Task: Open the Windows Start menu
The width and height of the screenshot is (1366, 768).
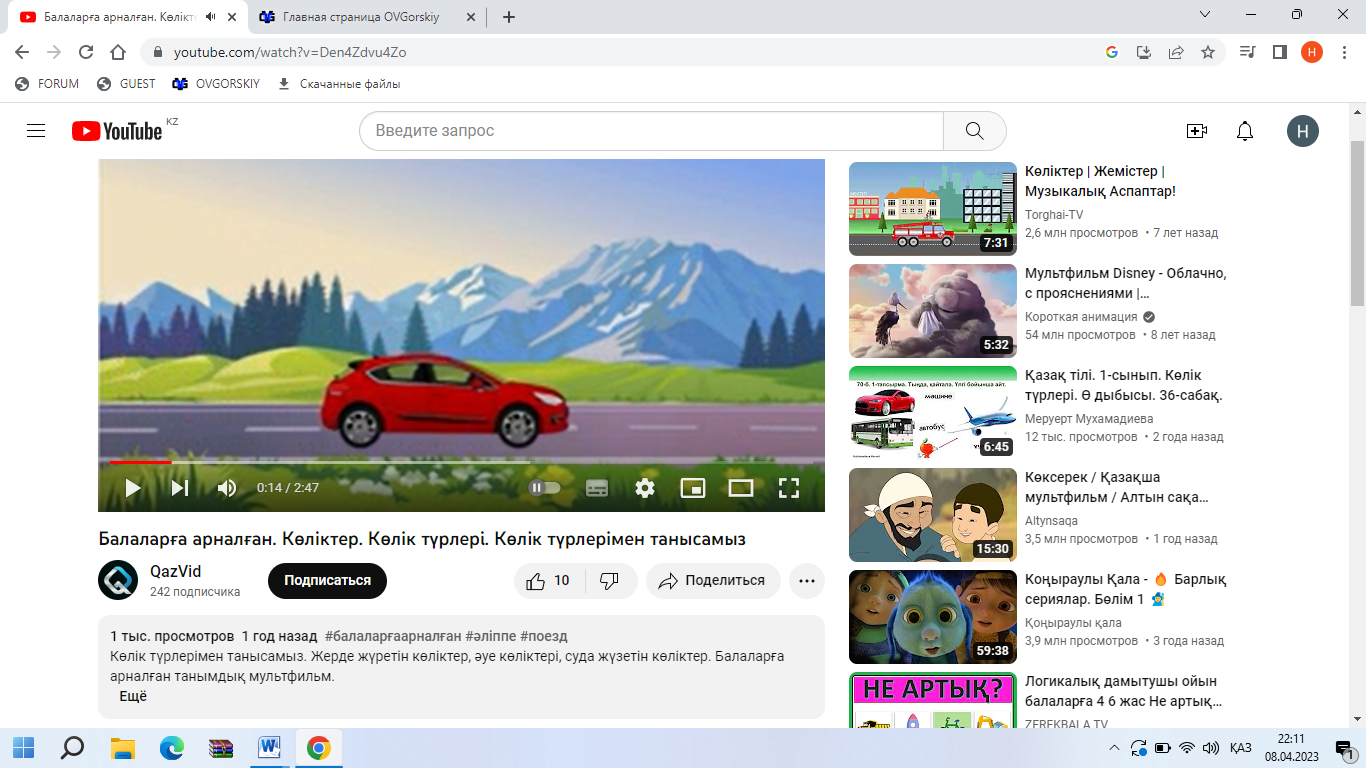Action: (23, 748)
